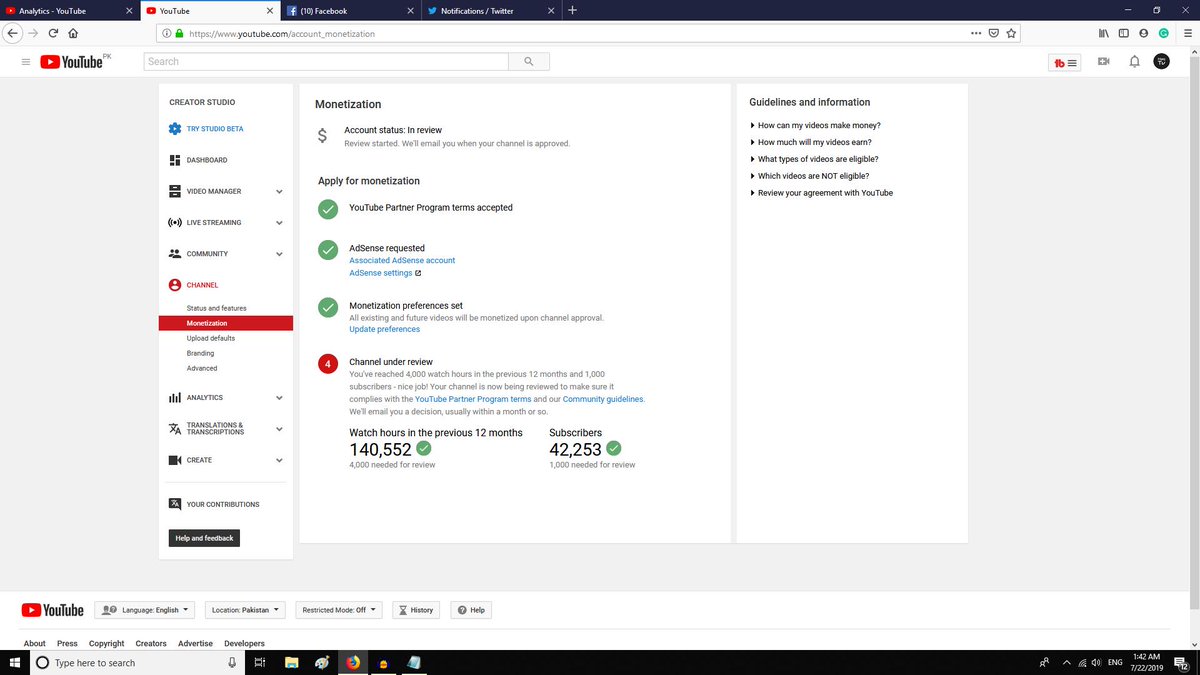Click the footer YouTube logo

52,610
